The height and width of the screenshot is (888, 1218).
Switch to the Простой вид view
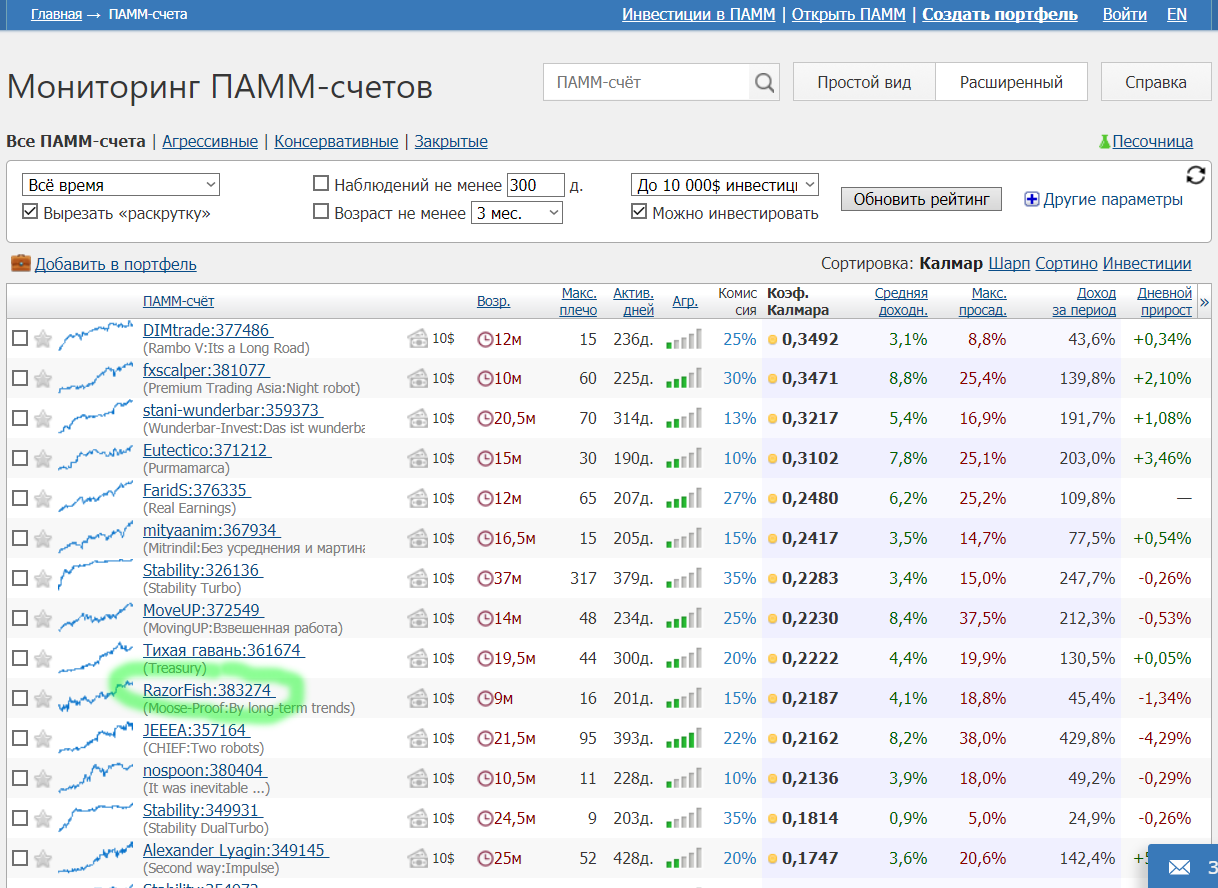(864, 82)
